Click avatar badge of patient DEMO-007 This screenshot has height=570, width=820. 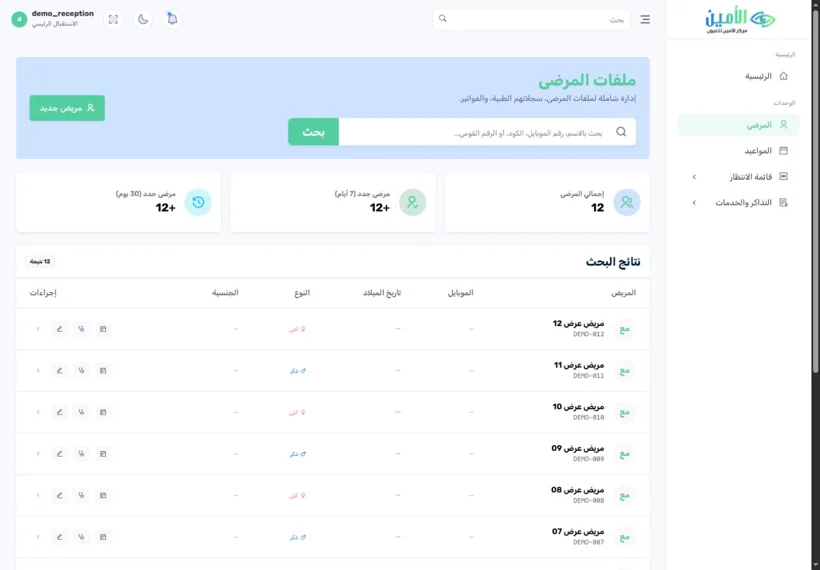point(624,537)
